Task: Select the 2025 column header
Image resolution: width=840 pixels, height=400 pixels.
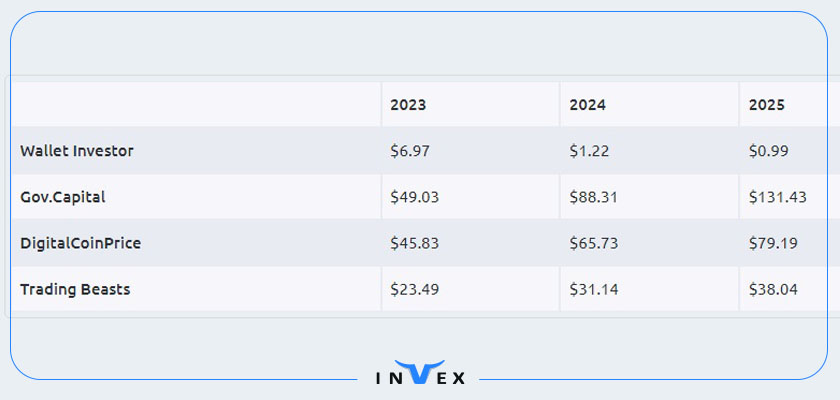Action: point(767,105)
